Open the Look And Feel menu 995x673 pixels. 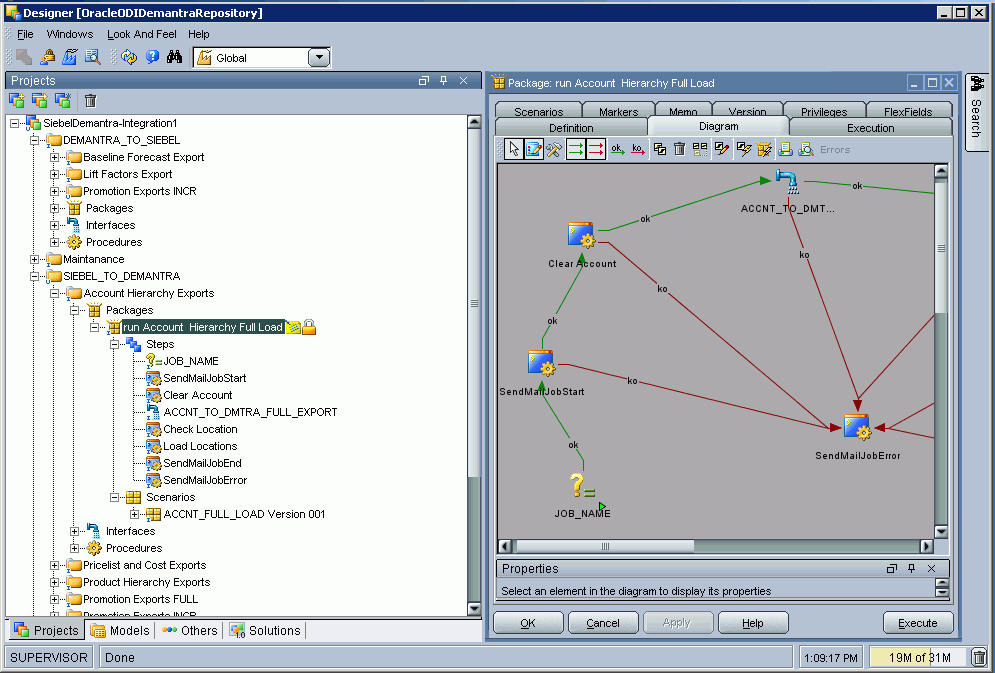point(142,34)
